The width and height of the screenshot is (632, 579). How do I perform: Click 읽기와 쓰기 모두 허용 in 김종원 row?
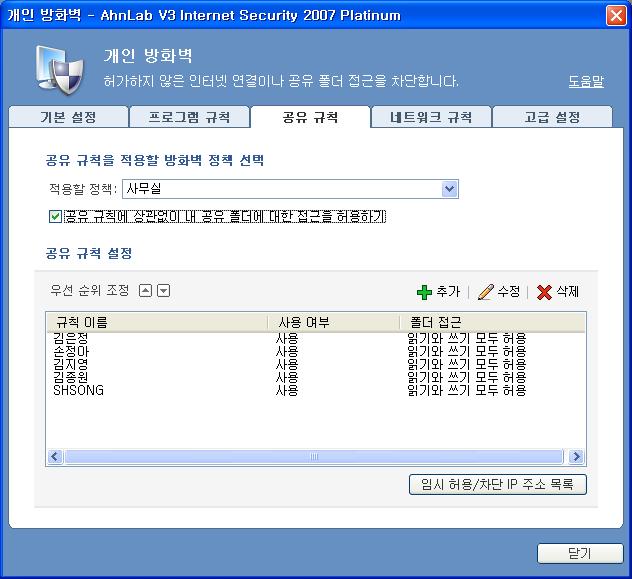click(x=467, y=377)
